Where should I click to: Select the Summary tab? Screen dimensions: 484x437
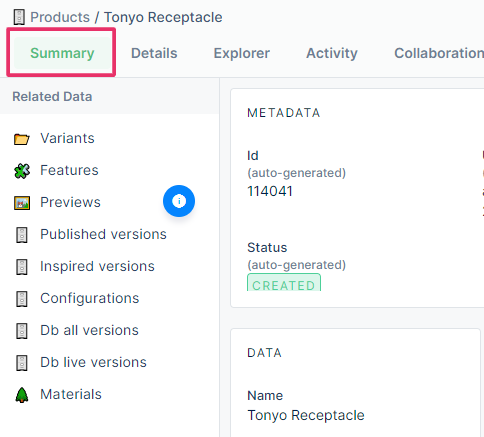coord(62,53)
